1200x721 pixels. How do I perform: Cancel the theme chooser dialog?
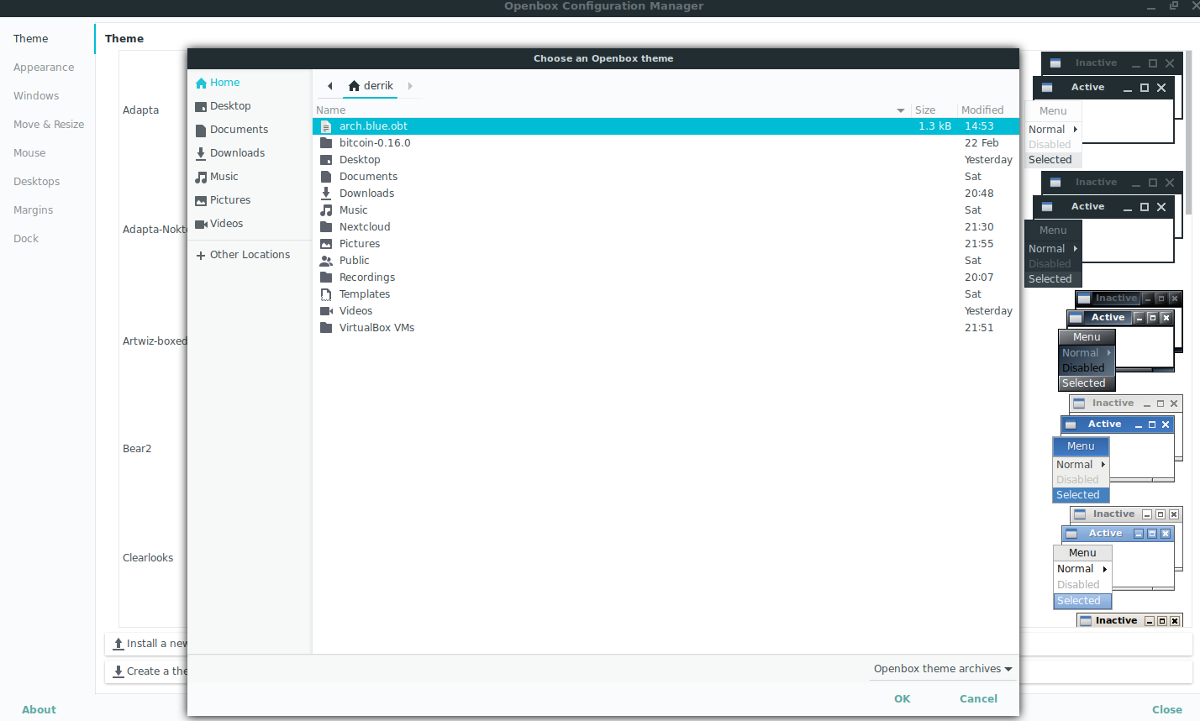(978, 699)
